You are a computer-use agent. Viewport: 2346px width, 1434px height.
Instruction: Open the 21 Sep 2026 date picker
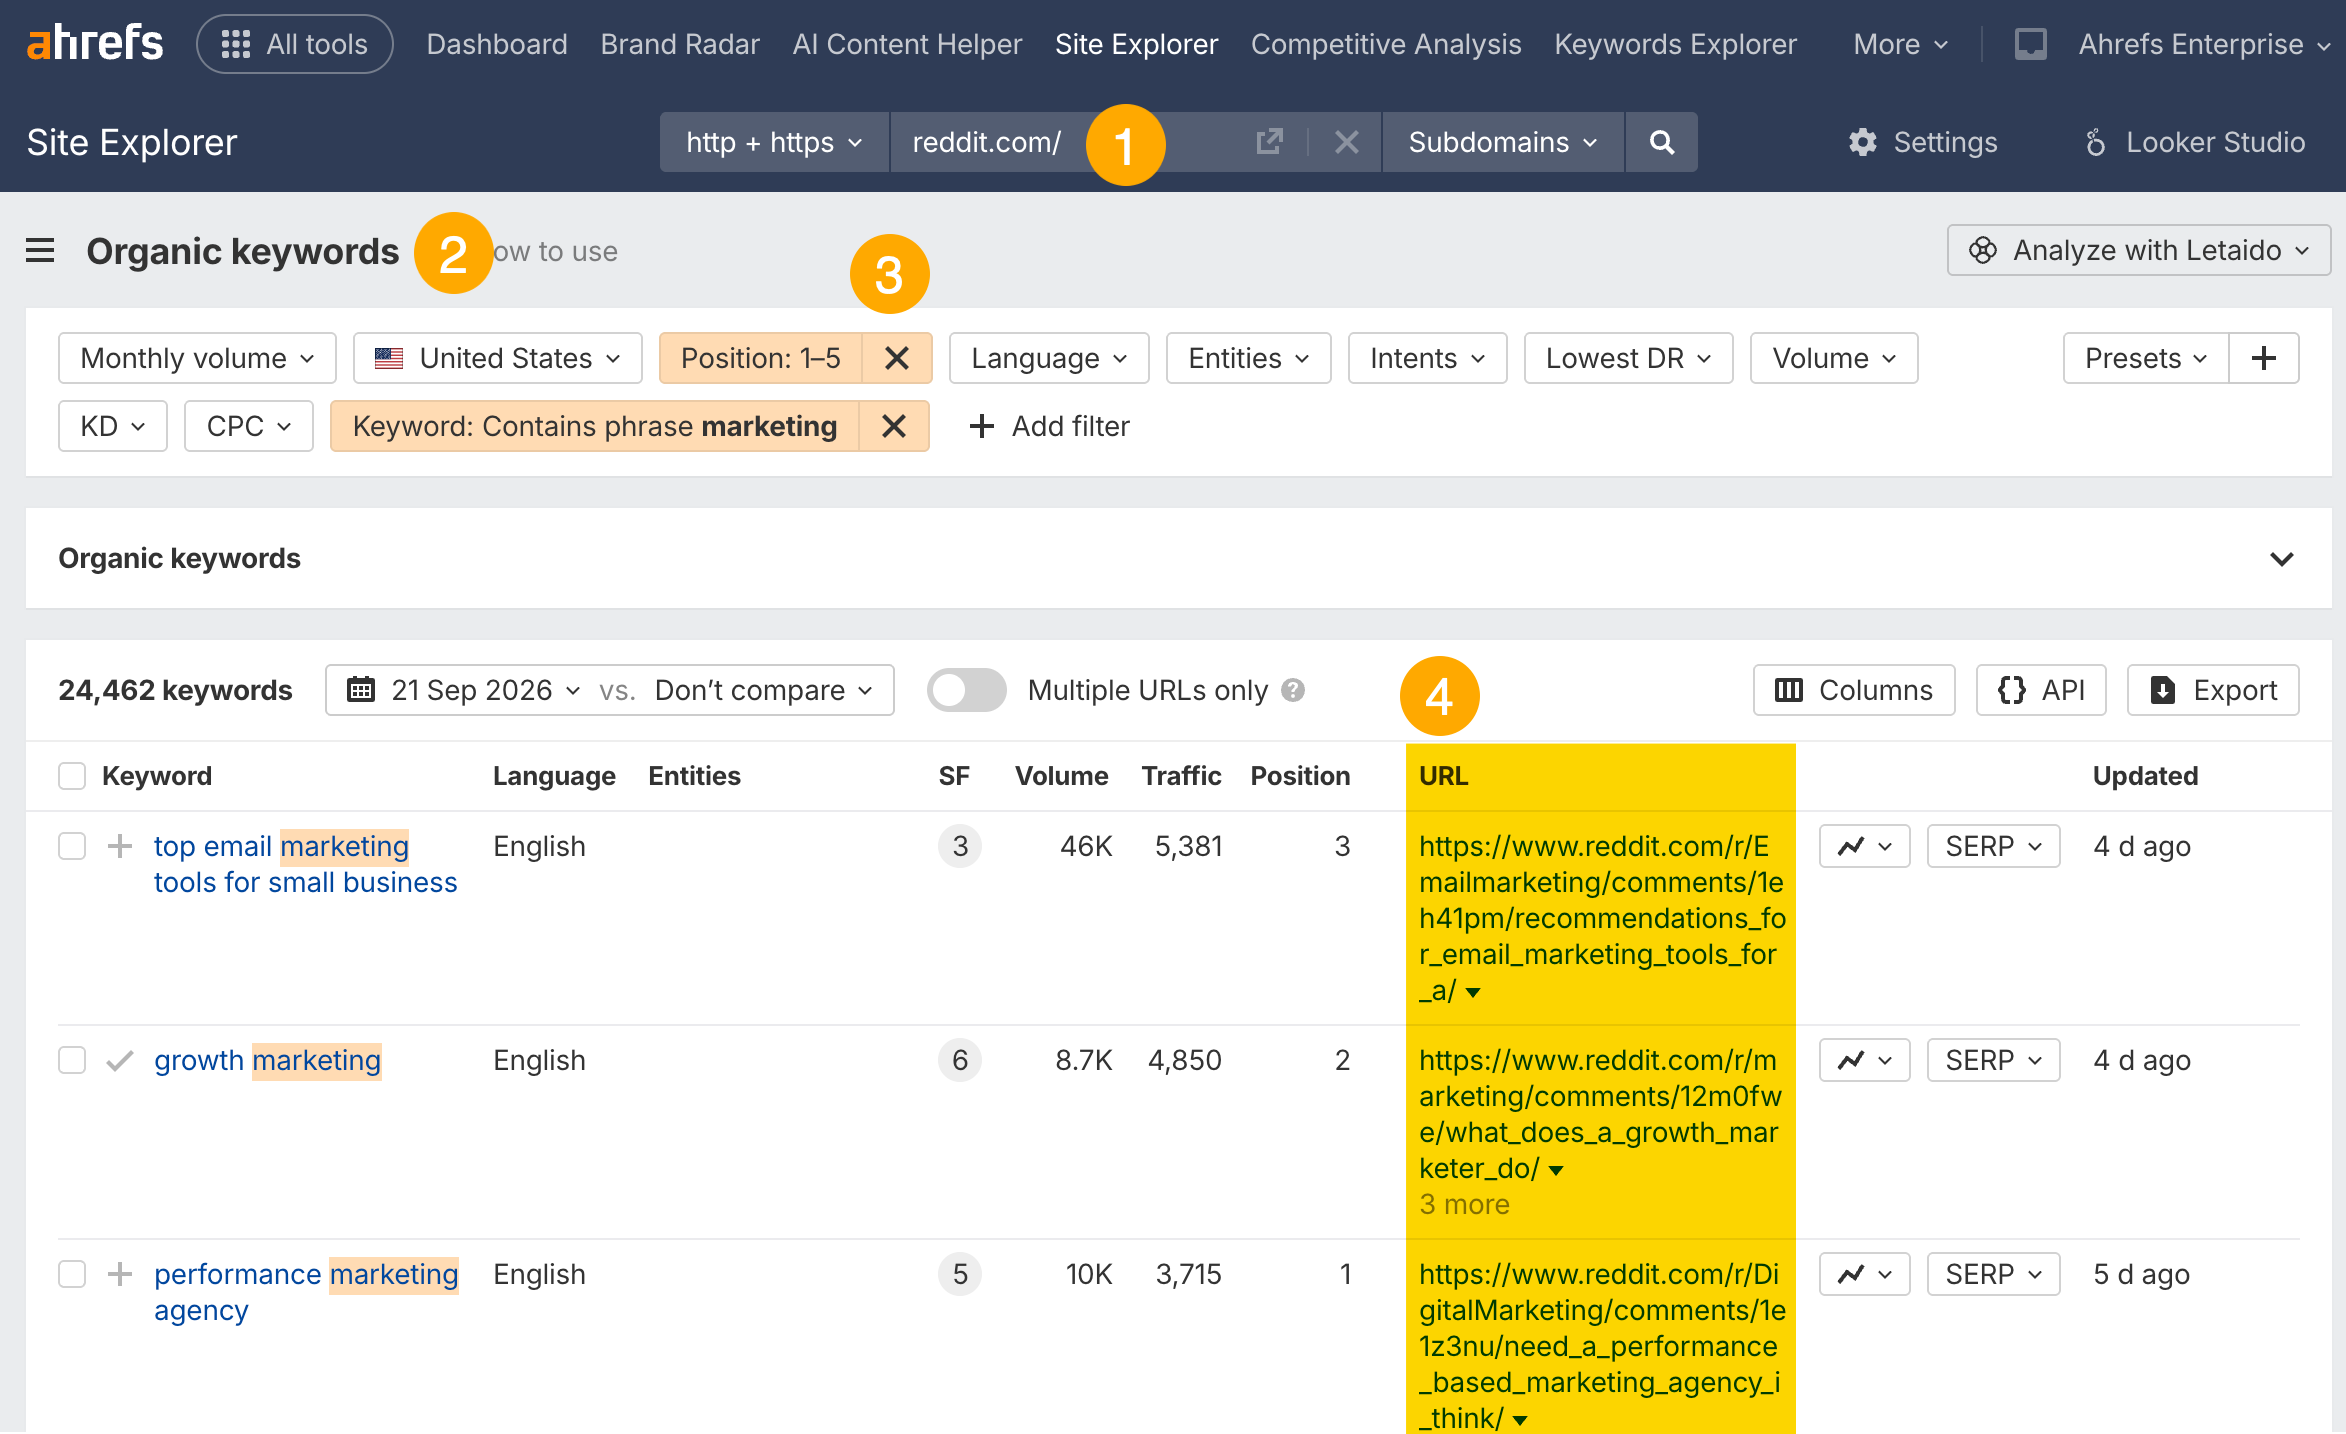(465, 690)
